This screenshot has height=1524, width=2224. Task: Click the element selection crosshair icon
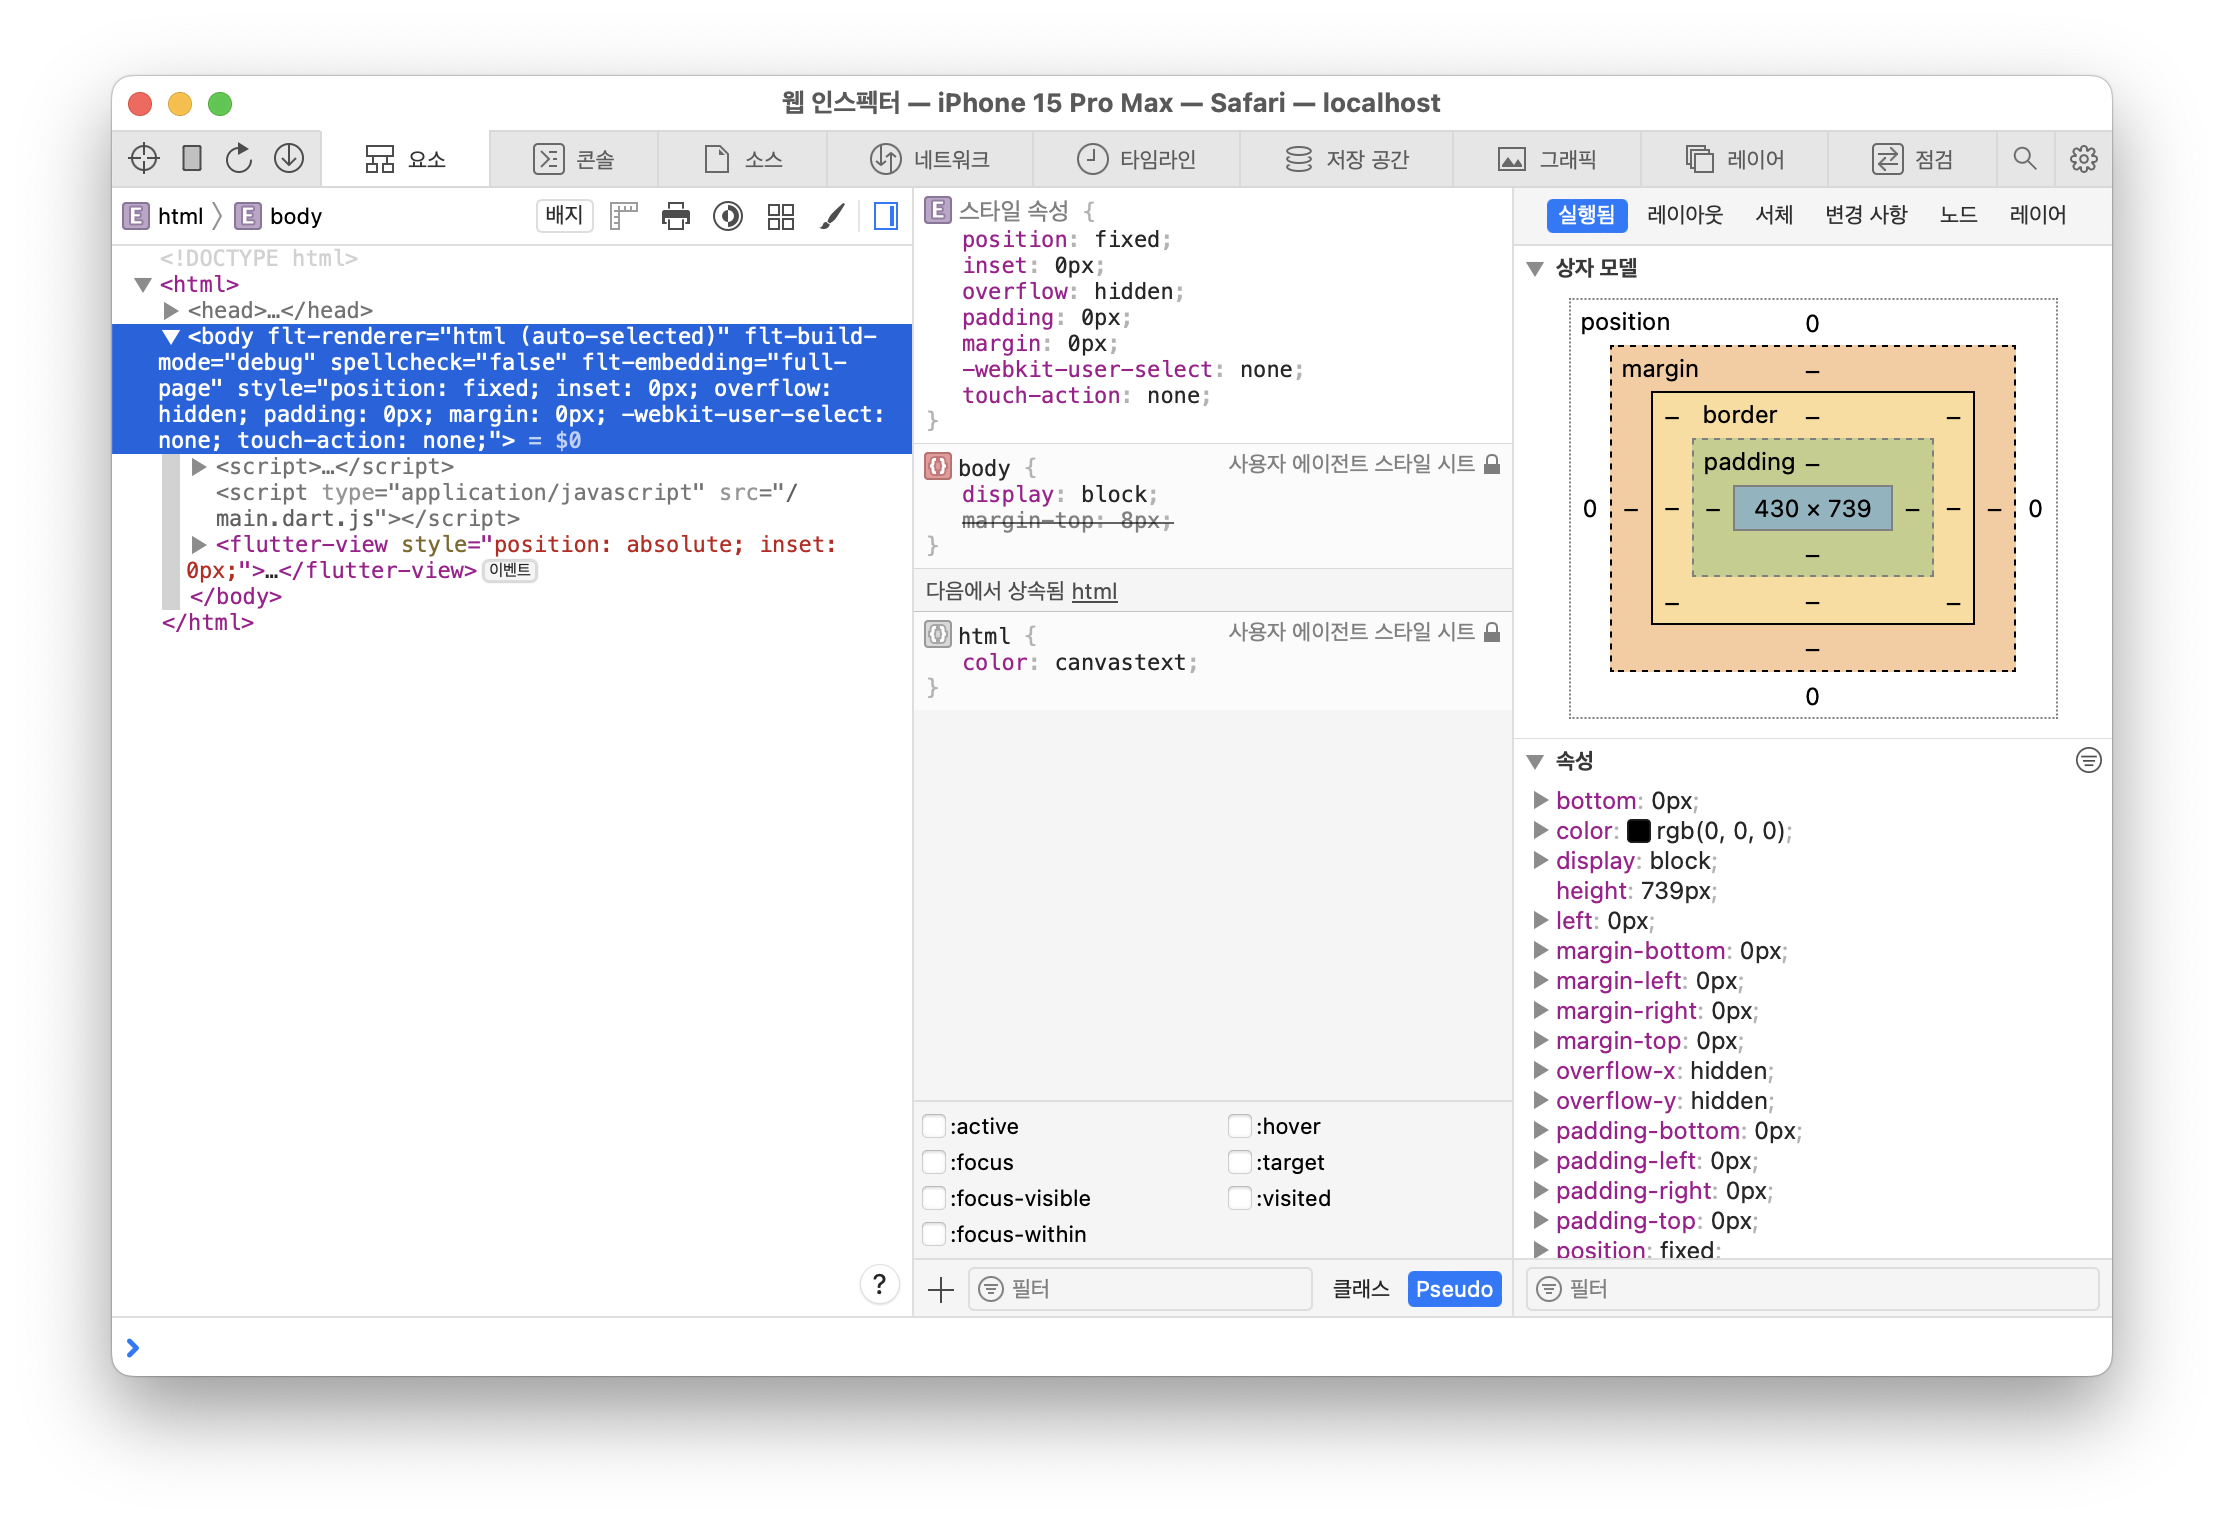coord(144,158)
